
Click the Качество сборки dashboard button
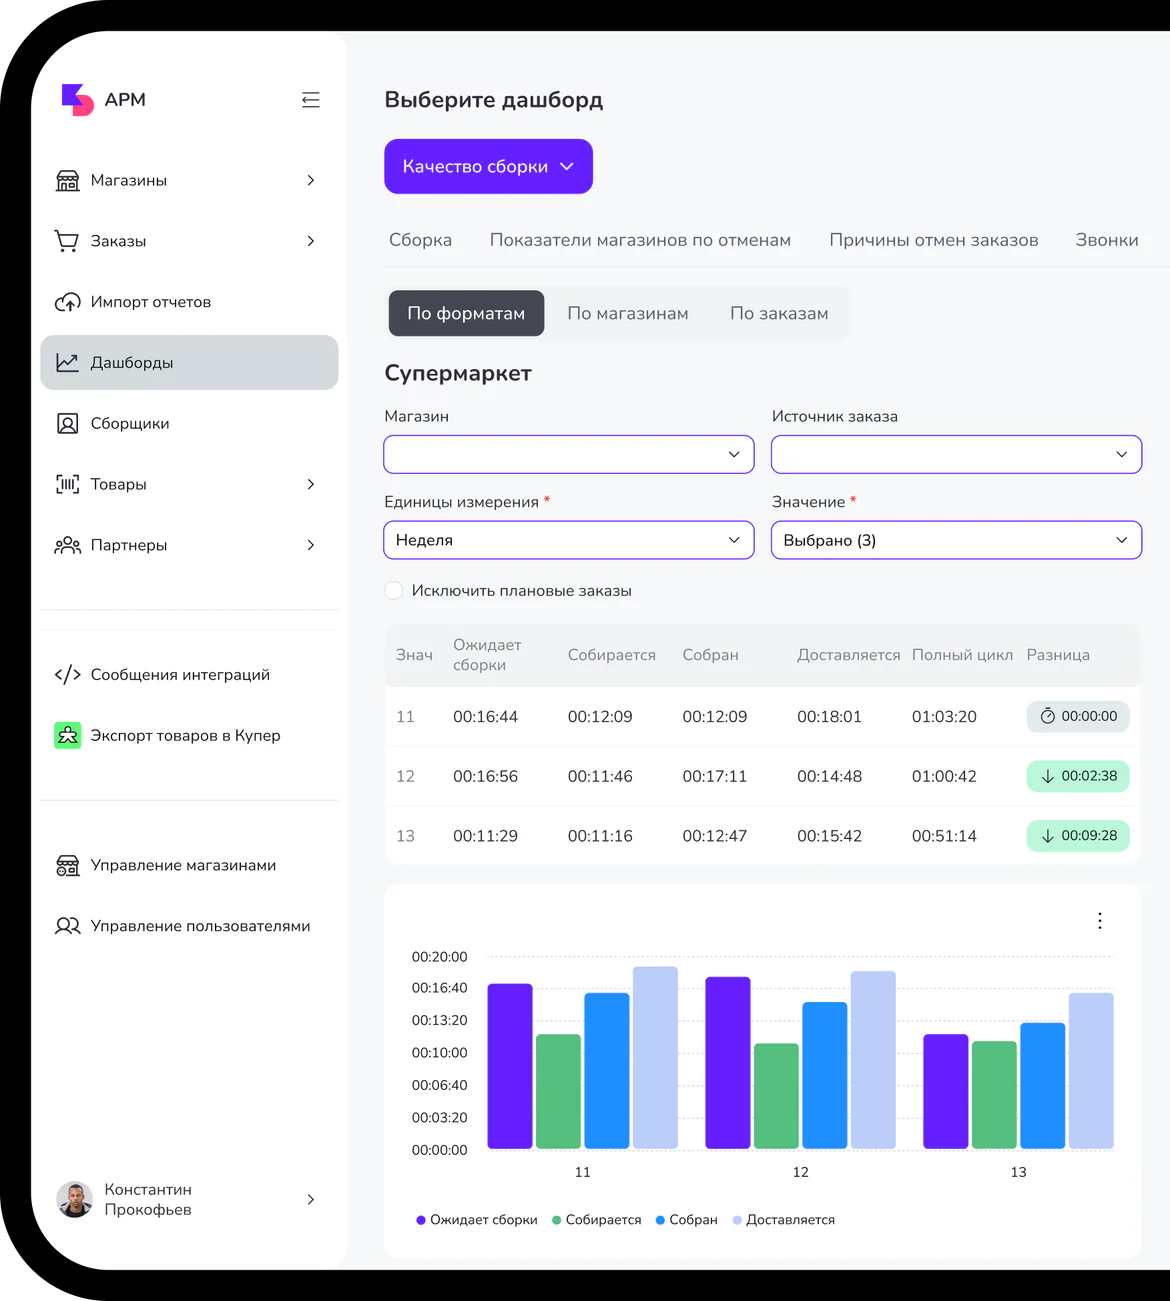[x=488, y=166]
